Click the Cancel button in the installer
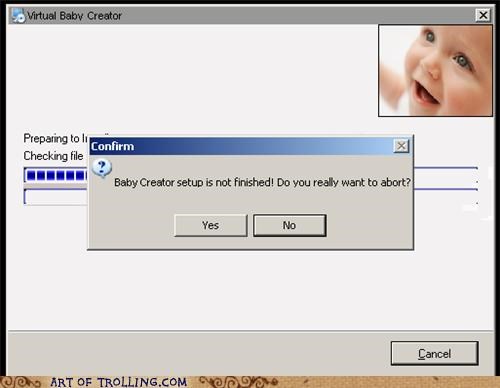This screenshot has height=388, width=500. click(x=434, y=353)
